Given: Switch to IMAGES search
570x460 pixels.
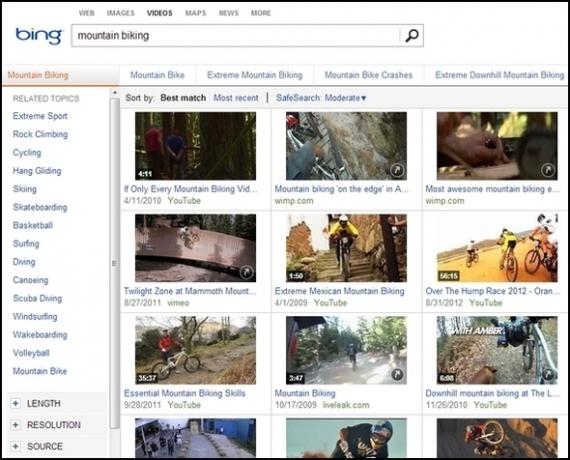Looking at the screenshot, I should (121, 13).
